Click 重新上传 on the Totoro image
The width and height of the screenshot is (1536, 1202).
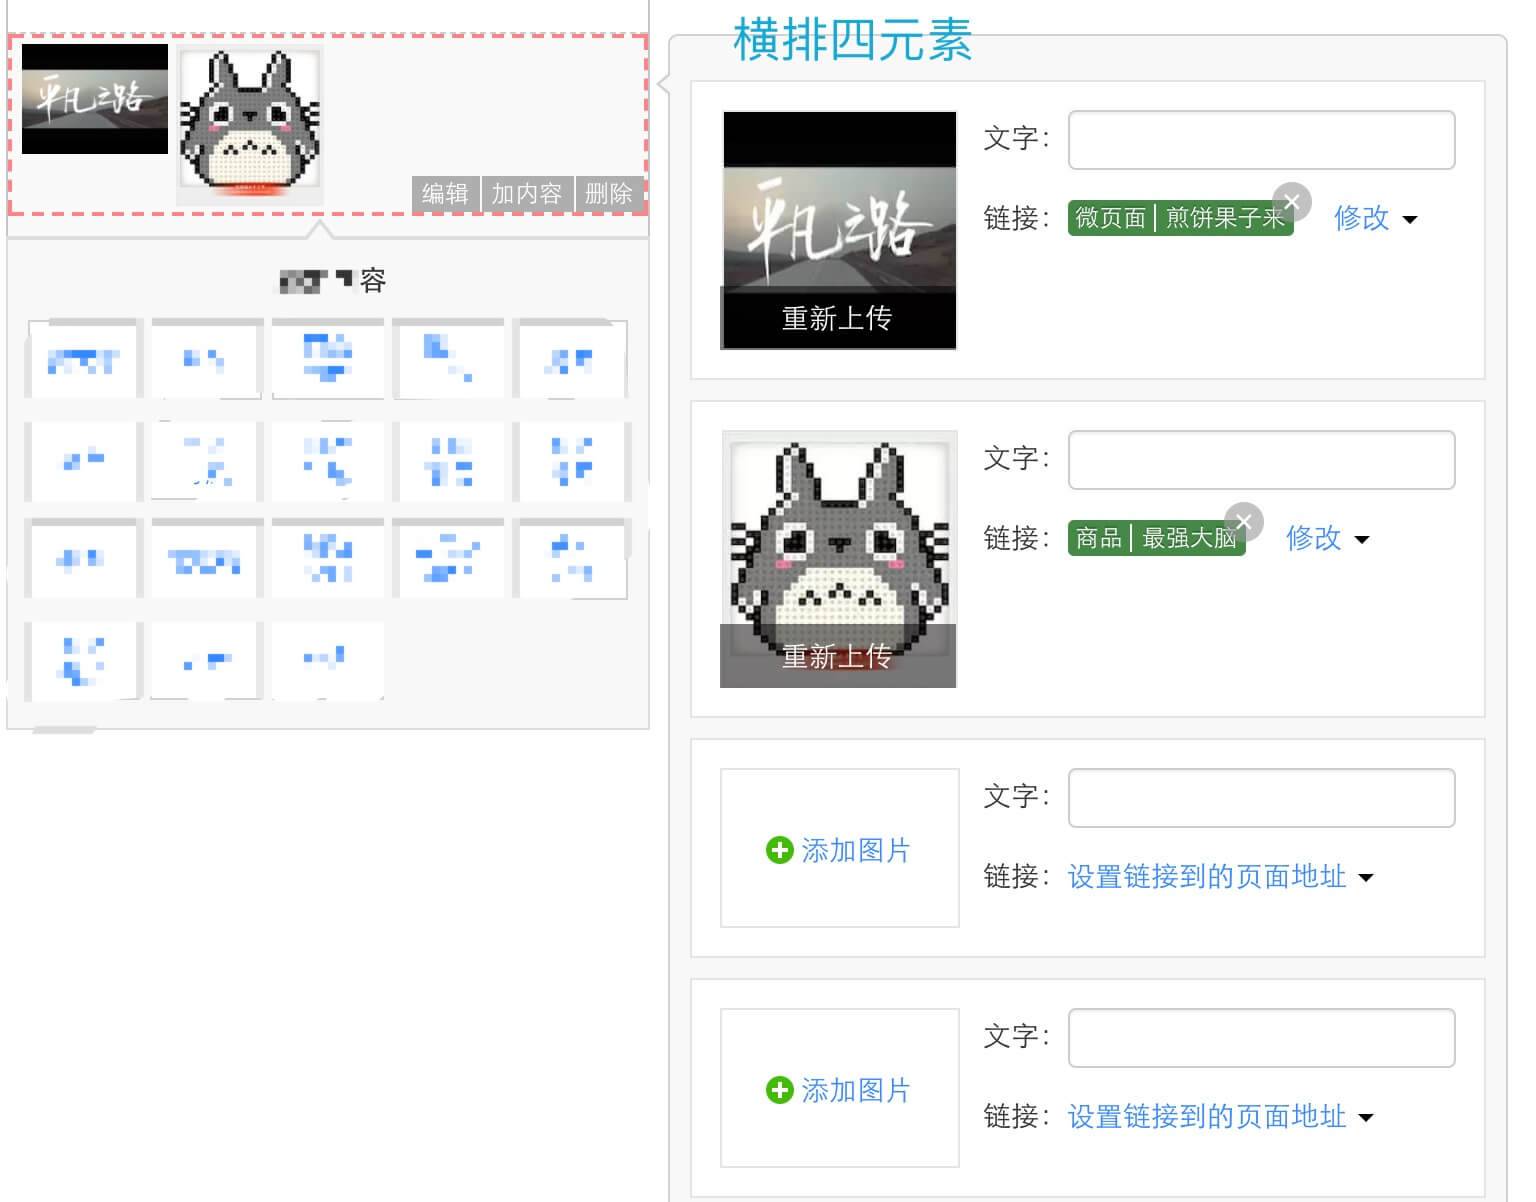click(x=837, y=656)
